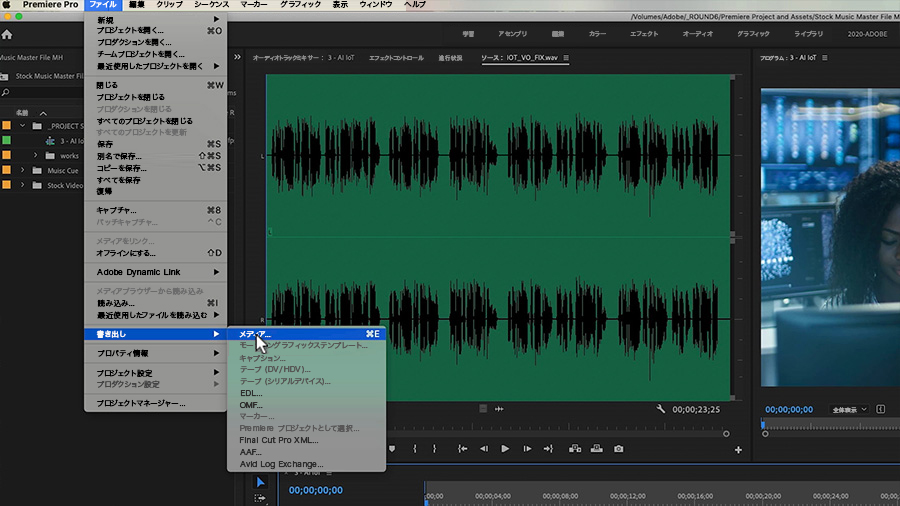Open the エフェクトコントロール panel tab

click(x=396, y=58)
